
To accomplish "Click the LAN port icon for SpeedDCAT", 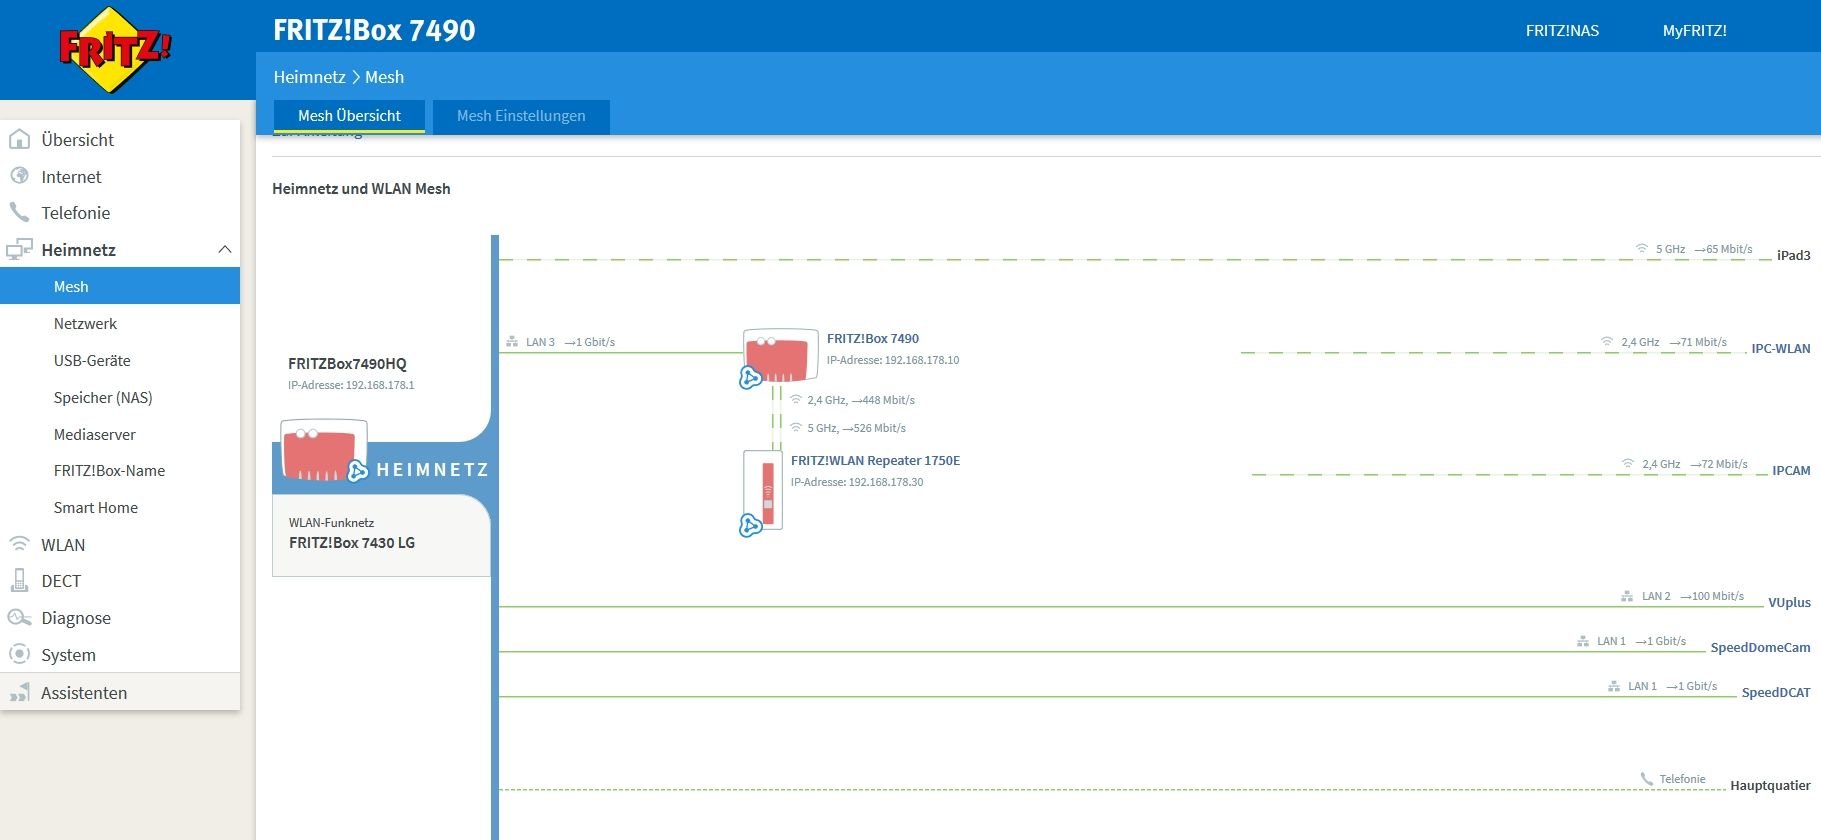I will click(x=1614, y=686).
